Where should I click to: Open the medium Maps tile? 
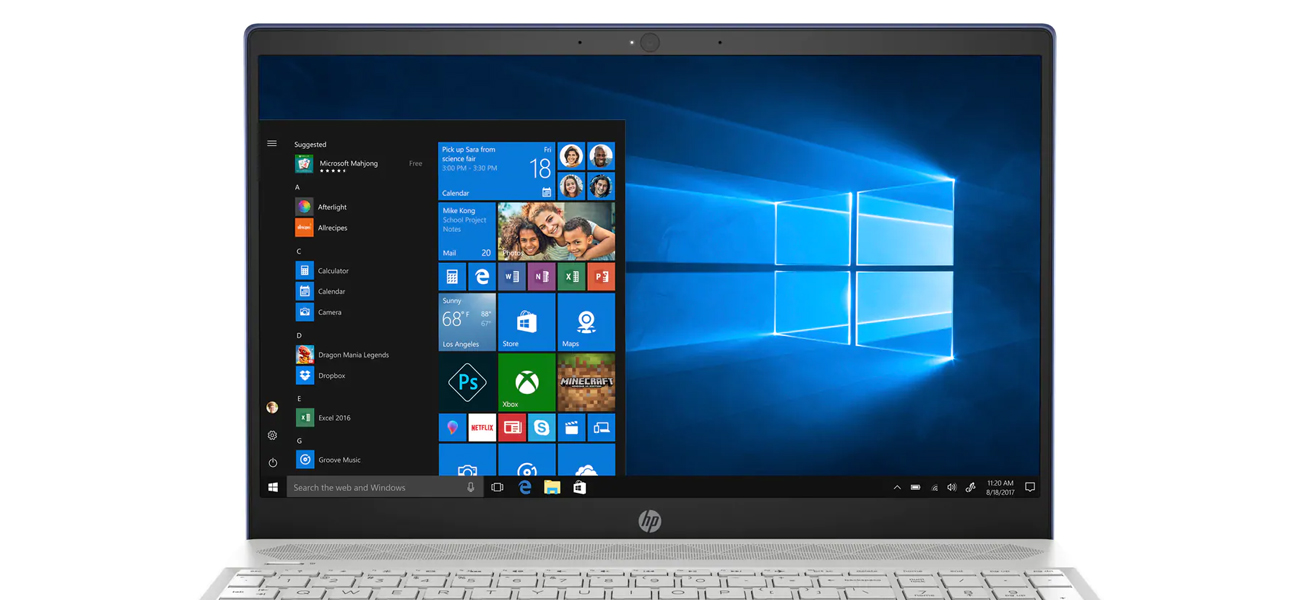(587, 322)
